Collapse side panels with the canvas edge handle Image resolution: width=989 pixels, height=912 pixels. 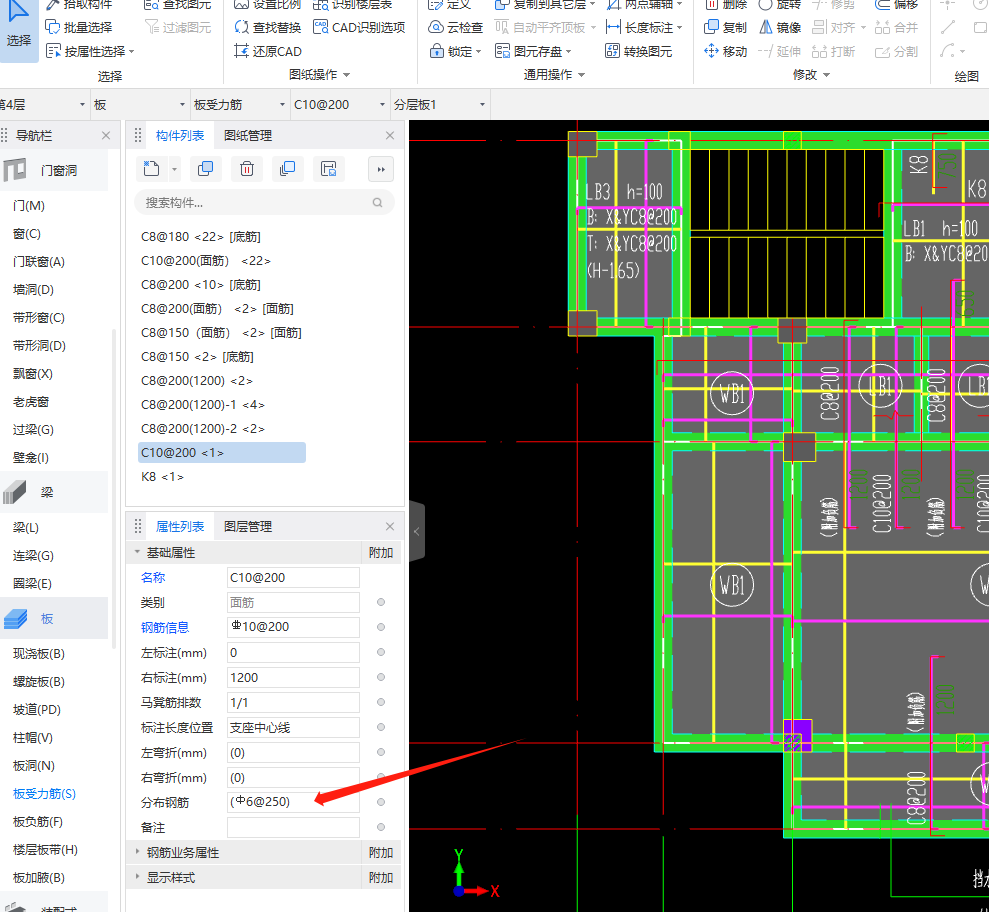[416, 531]
